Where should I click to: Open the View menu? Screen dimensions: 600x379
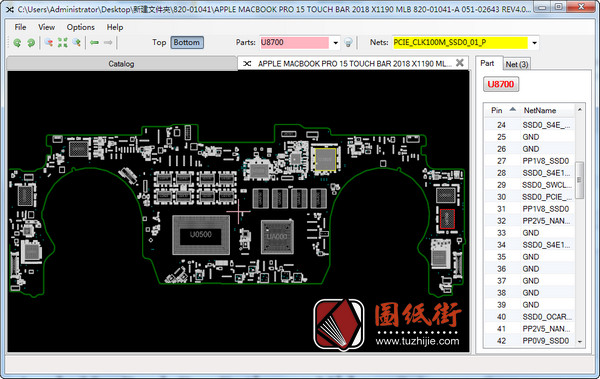click(46, 27)
